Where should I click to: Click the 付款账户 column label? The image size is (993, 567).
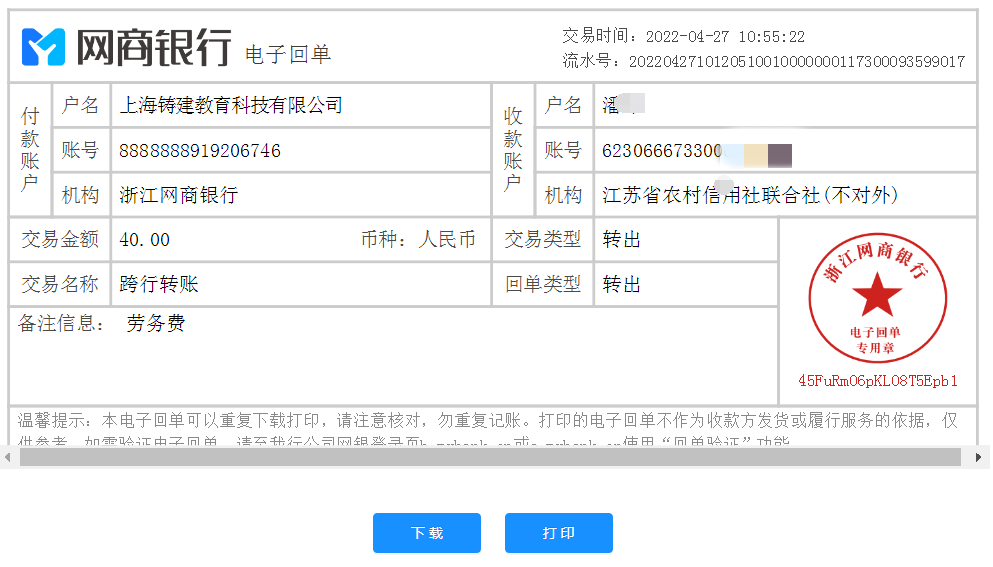tap(30, 150)
